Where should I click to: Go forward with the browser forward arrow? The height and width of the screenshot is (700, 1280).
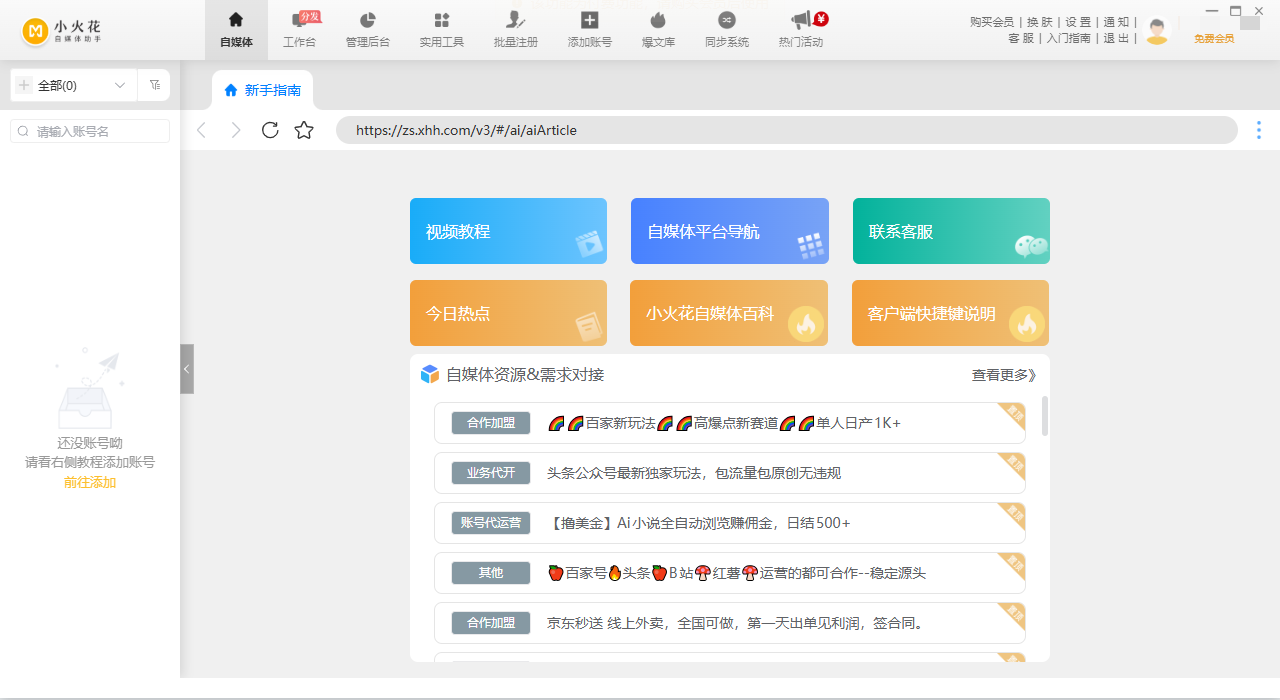236,130
